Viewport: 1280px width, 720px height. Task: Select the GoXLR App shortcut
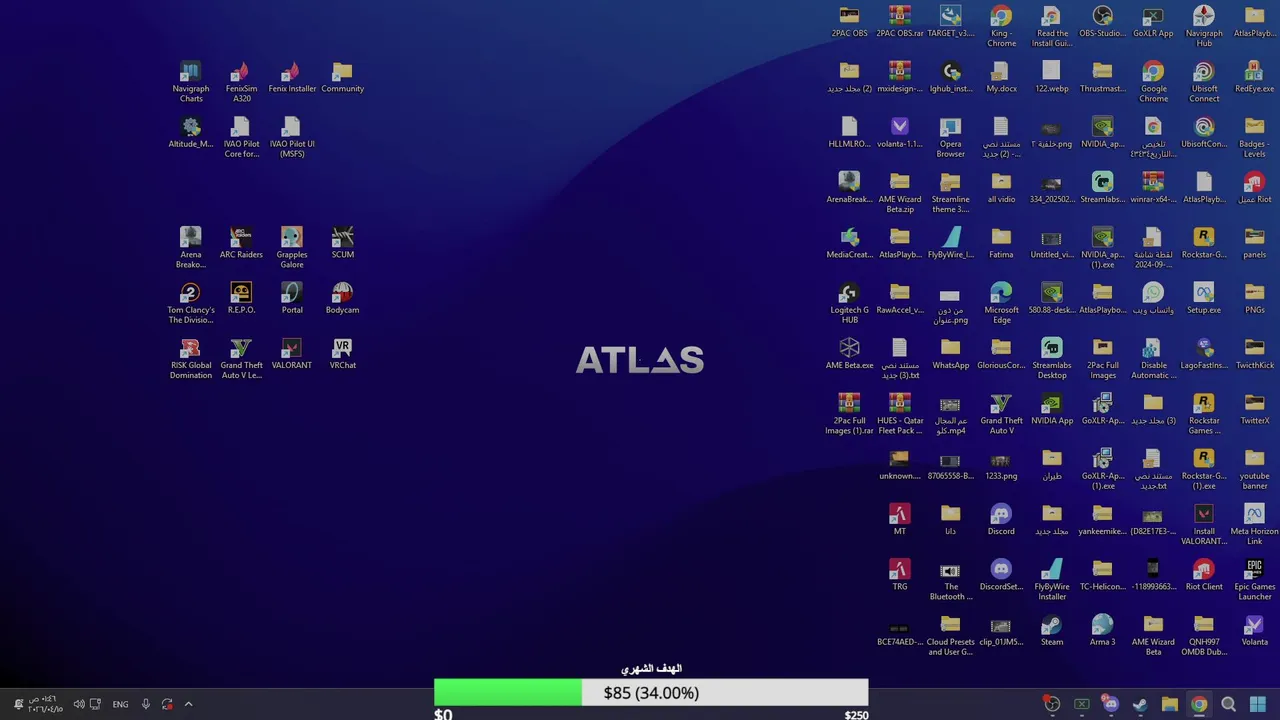(1153, 22)
